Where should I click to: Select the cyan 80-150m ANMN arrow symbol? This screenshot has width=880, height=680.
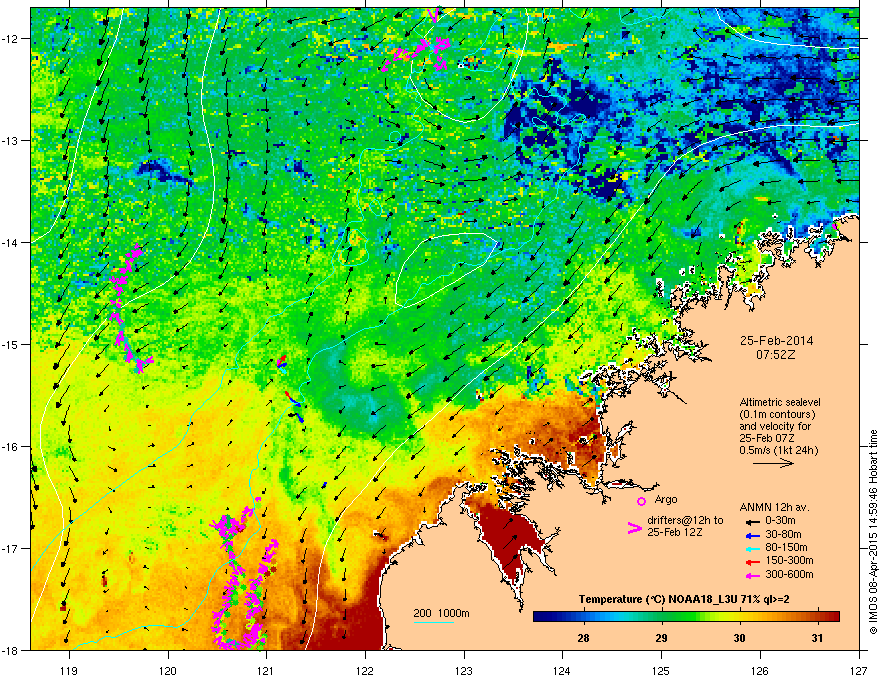[x=752, y=548]
